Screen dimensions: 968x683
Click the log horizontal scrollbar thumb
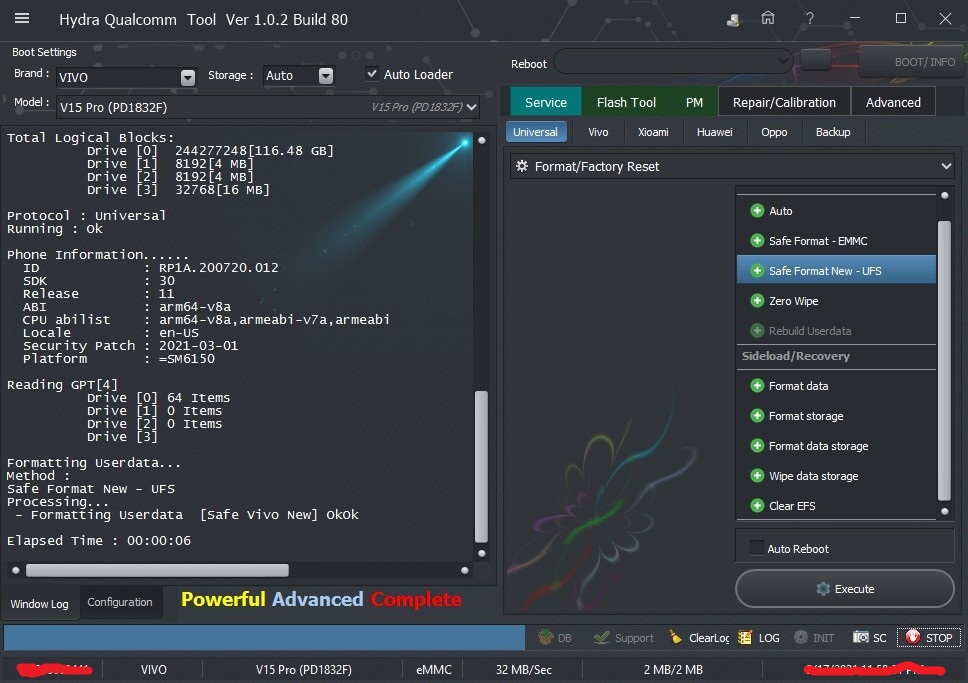(157, 570)
